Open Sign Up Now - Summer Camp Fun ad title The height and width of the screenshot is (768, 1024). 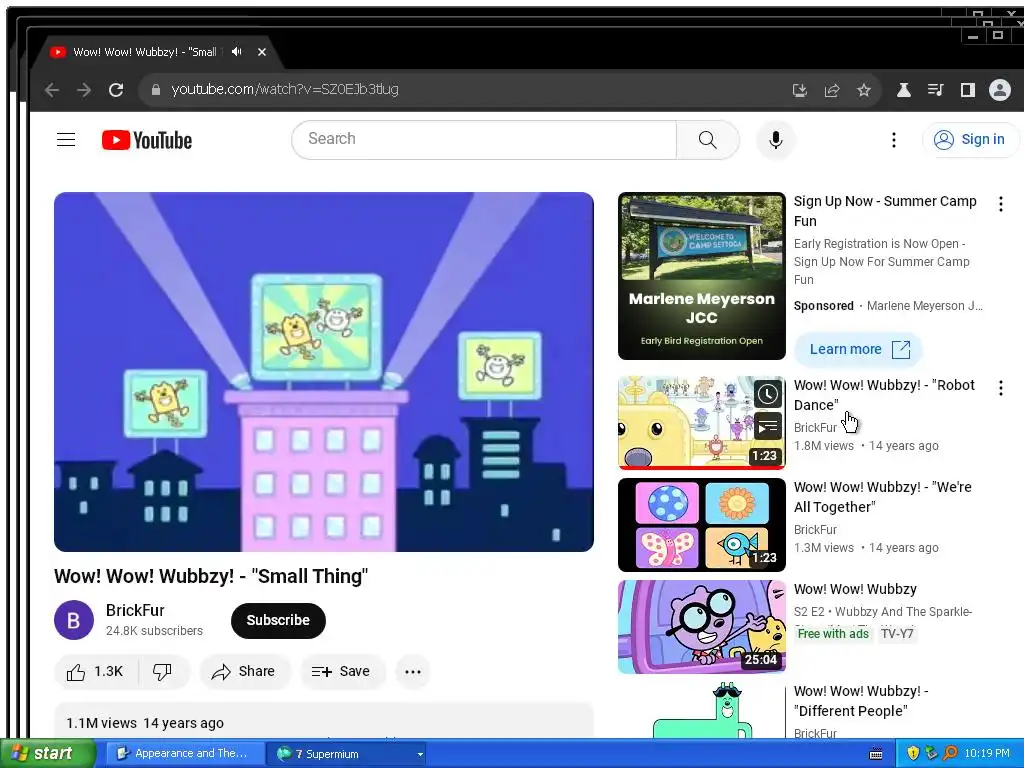(x=885, y=211)
